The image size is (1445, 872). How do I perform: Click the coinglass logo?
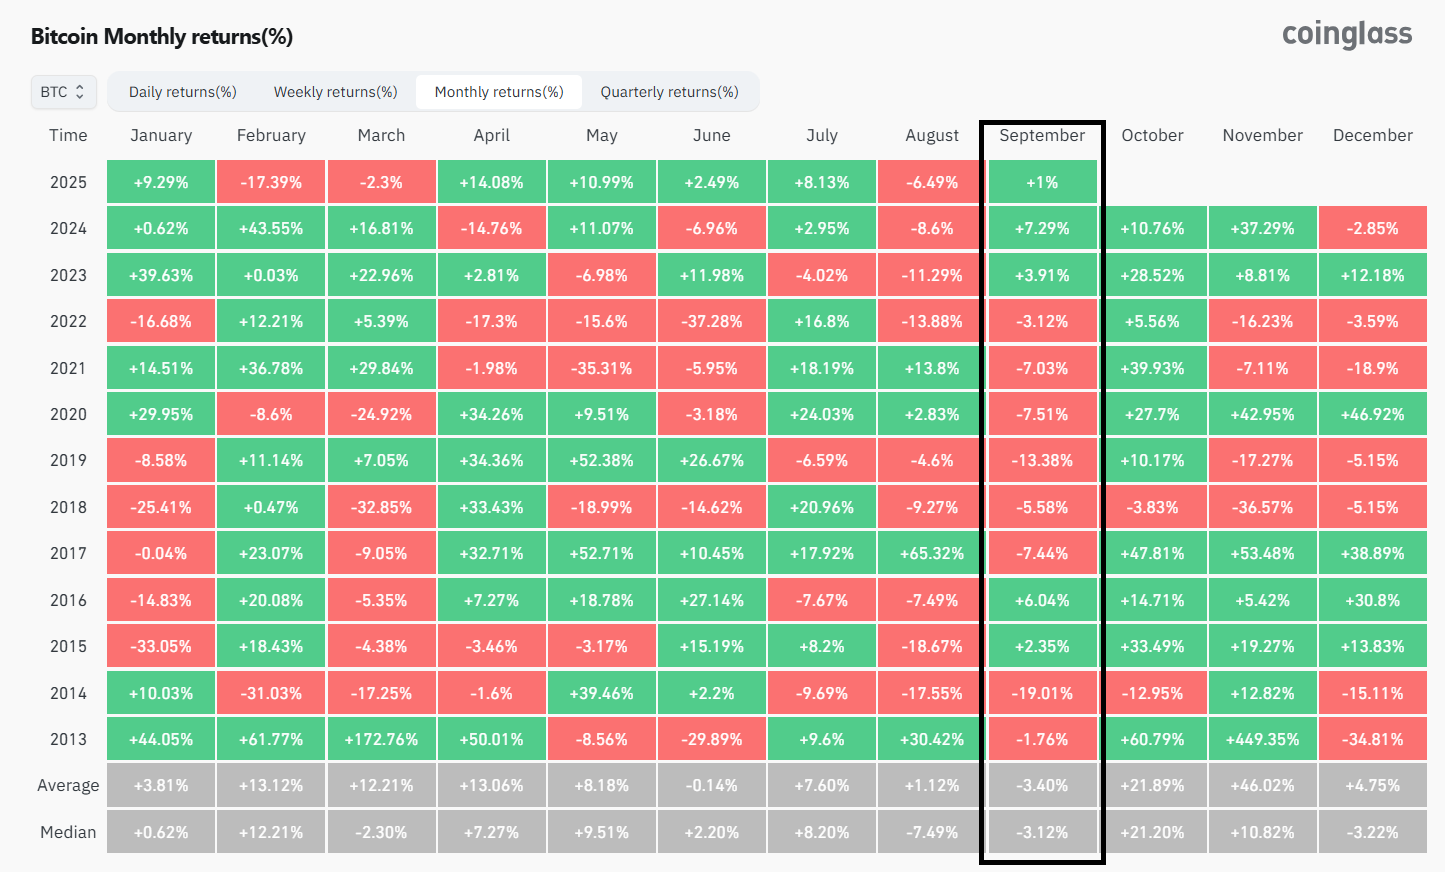[x=1347, y=35]
